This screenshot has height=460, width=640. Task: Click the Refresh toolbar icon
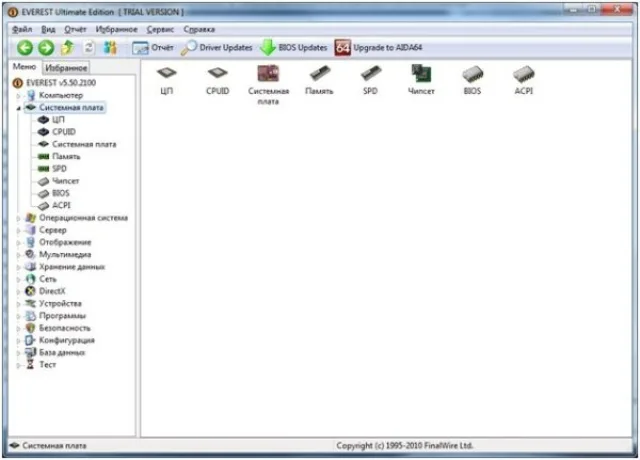click(89, 48)
